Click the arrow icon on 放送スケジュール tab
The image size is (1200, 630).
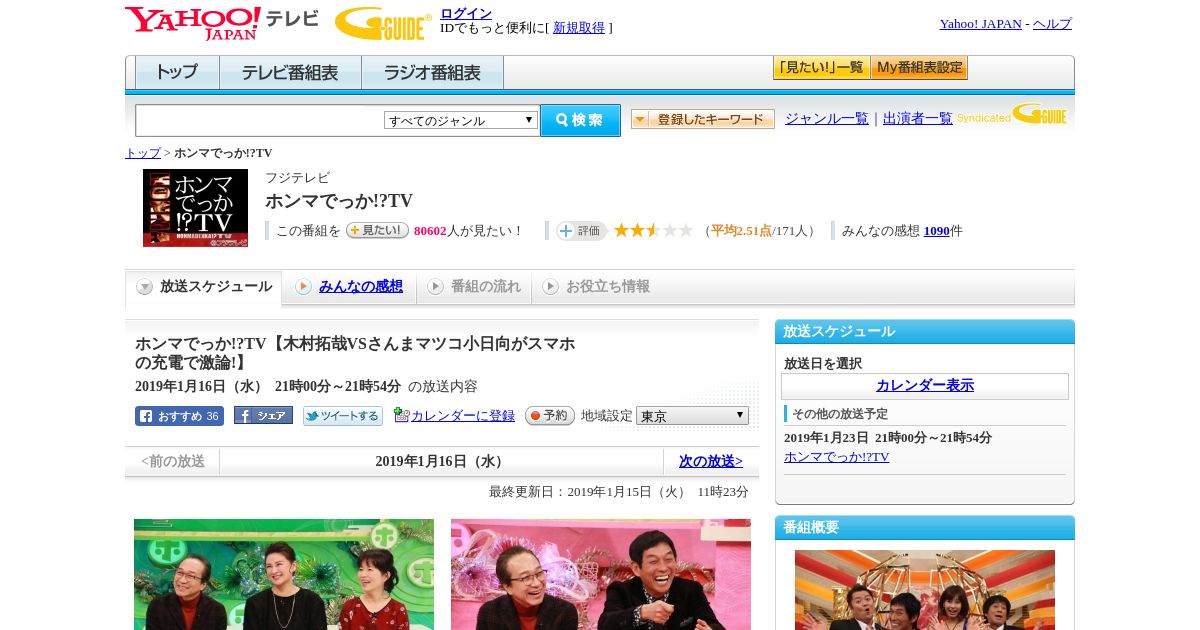pos(145,287)
